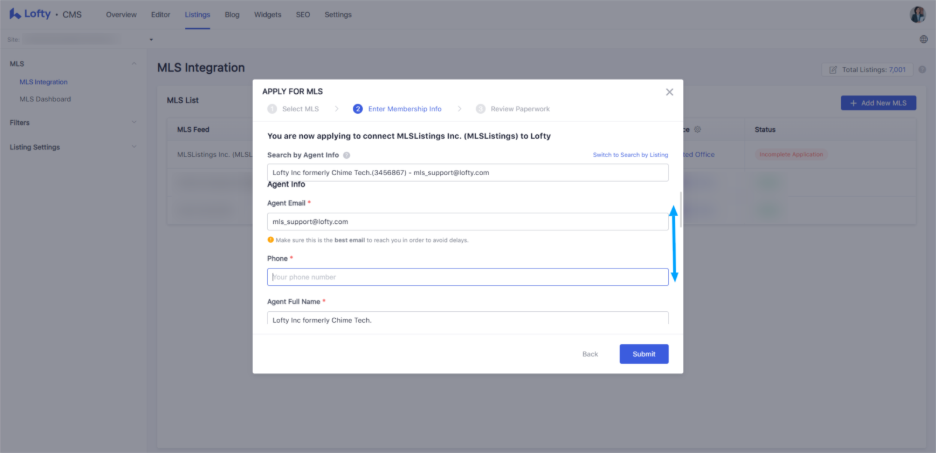
Task: Expand the Listing Settings sidebar section
Action: point(134,147)
